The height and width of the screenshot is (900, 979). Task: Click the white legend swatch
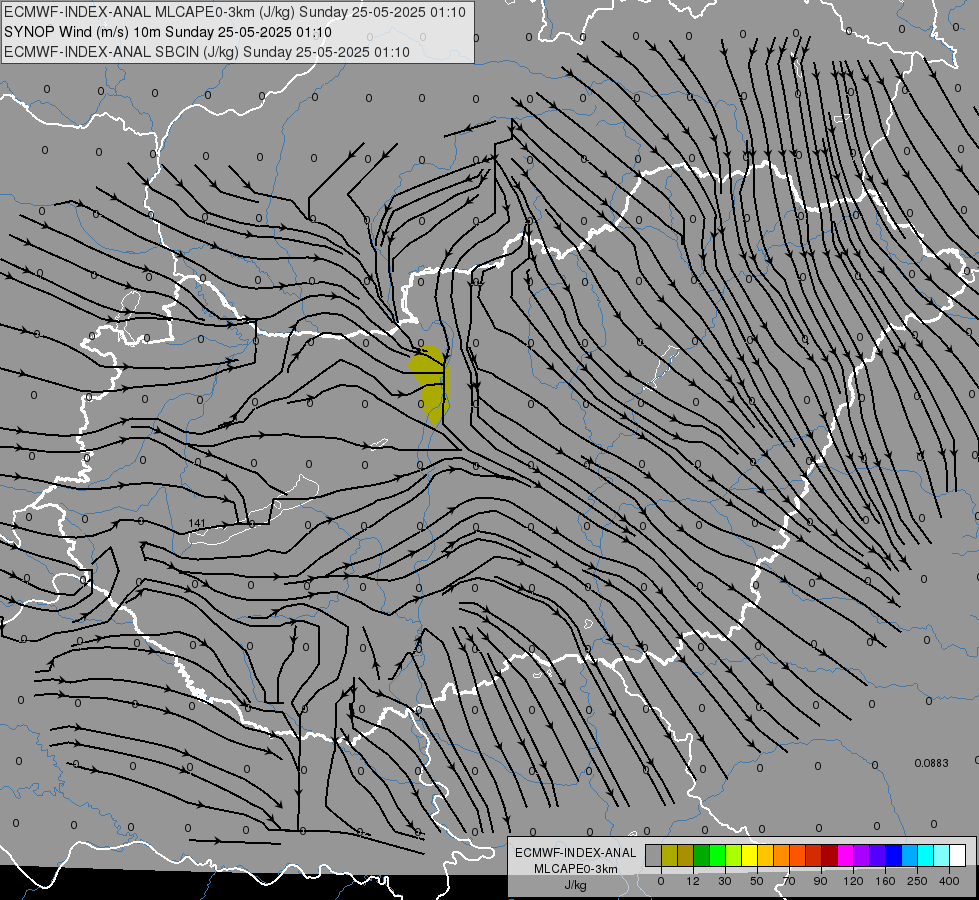pyautogui.click(x=958, y=855)
